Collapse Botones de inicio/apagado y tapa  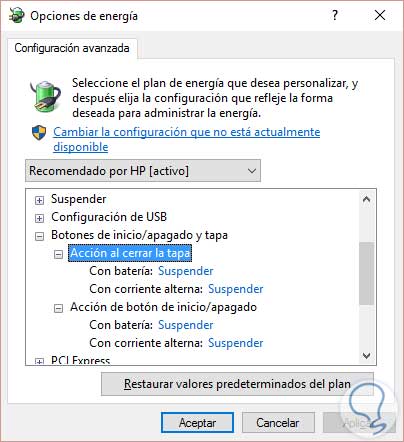coord(39,236)
